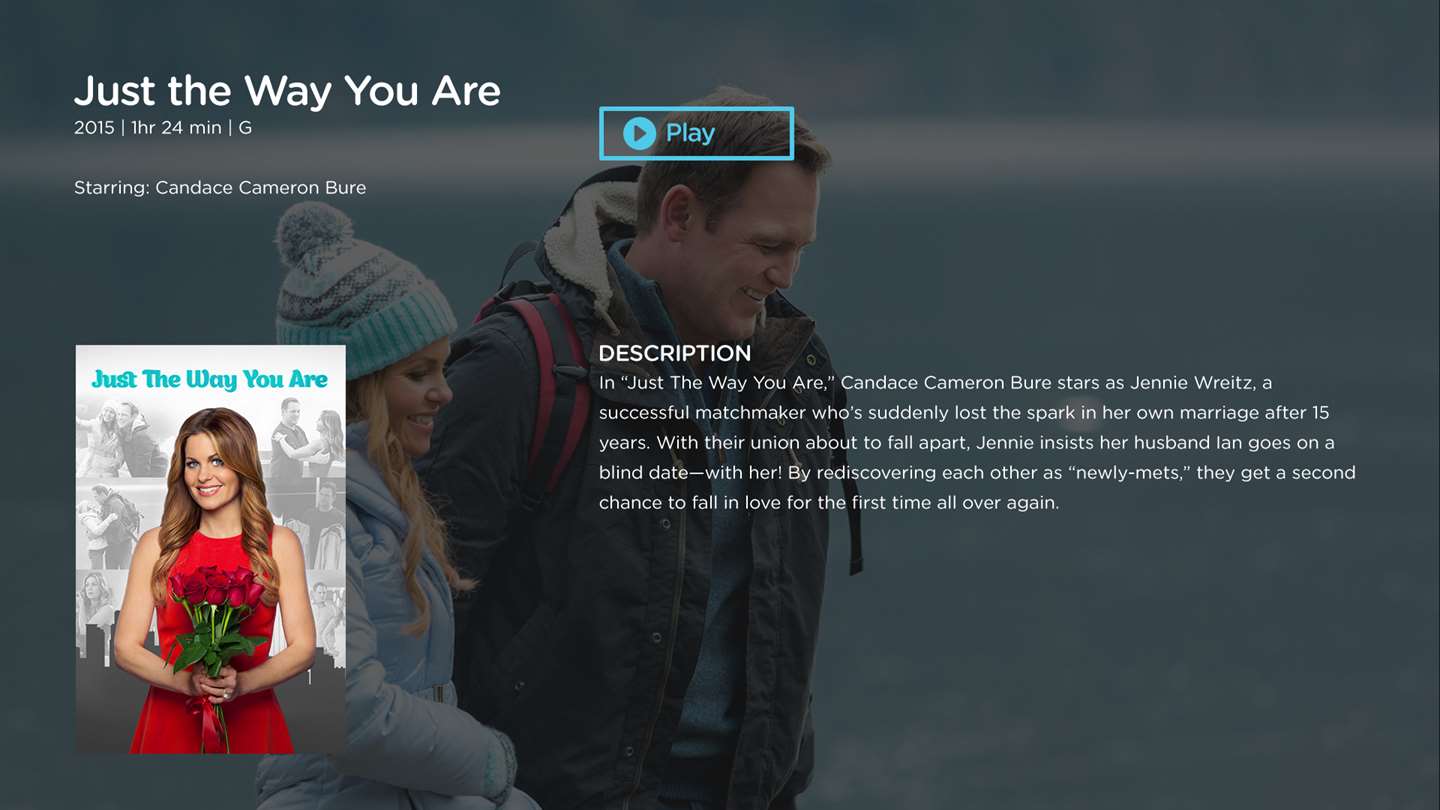Image resolution: width=1440 pixels, height=810 pixels.
Task: Click the 1hr 24 min runtime label
Action: coord(176,128)
